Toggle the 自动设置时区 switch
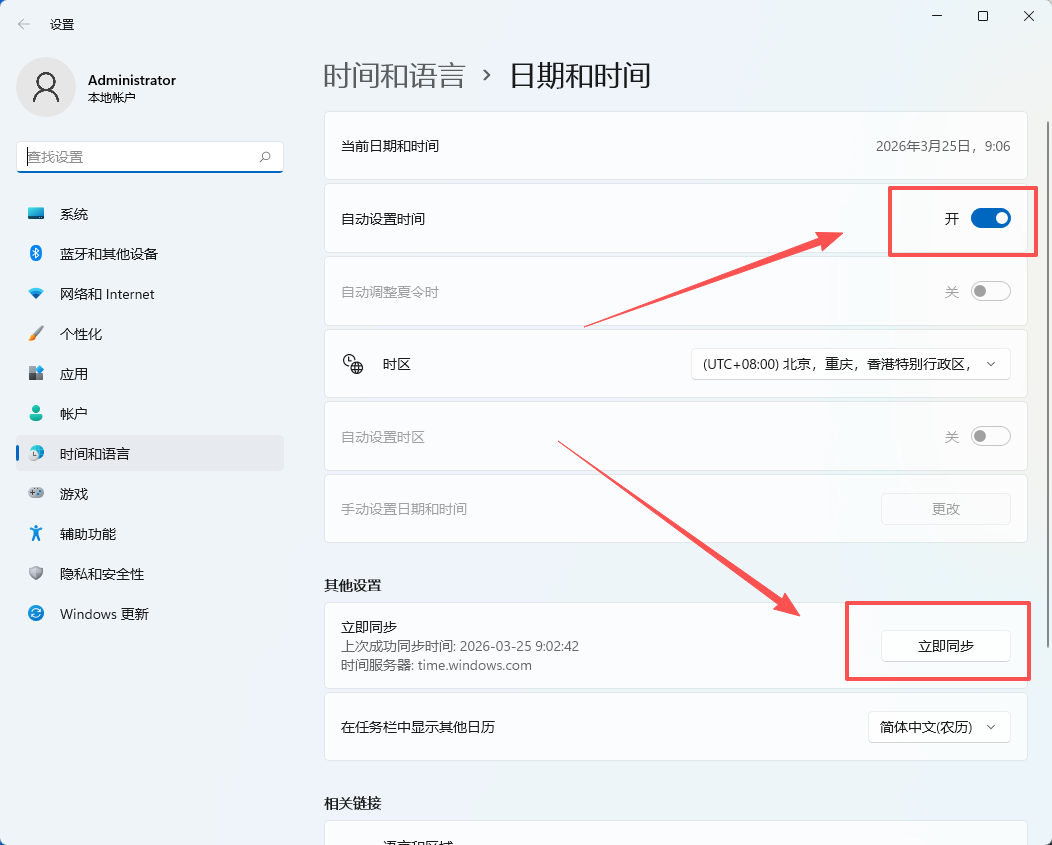This screenshot has height=845, width=1052. [x=990, y=437]
